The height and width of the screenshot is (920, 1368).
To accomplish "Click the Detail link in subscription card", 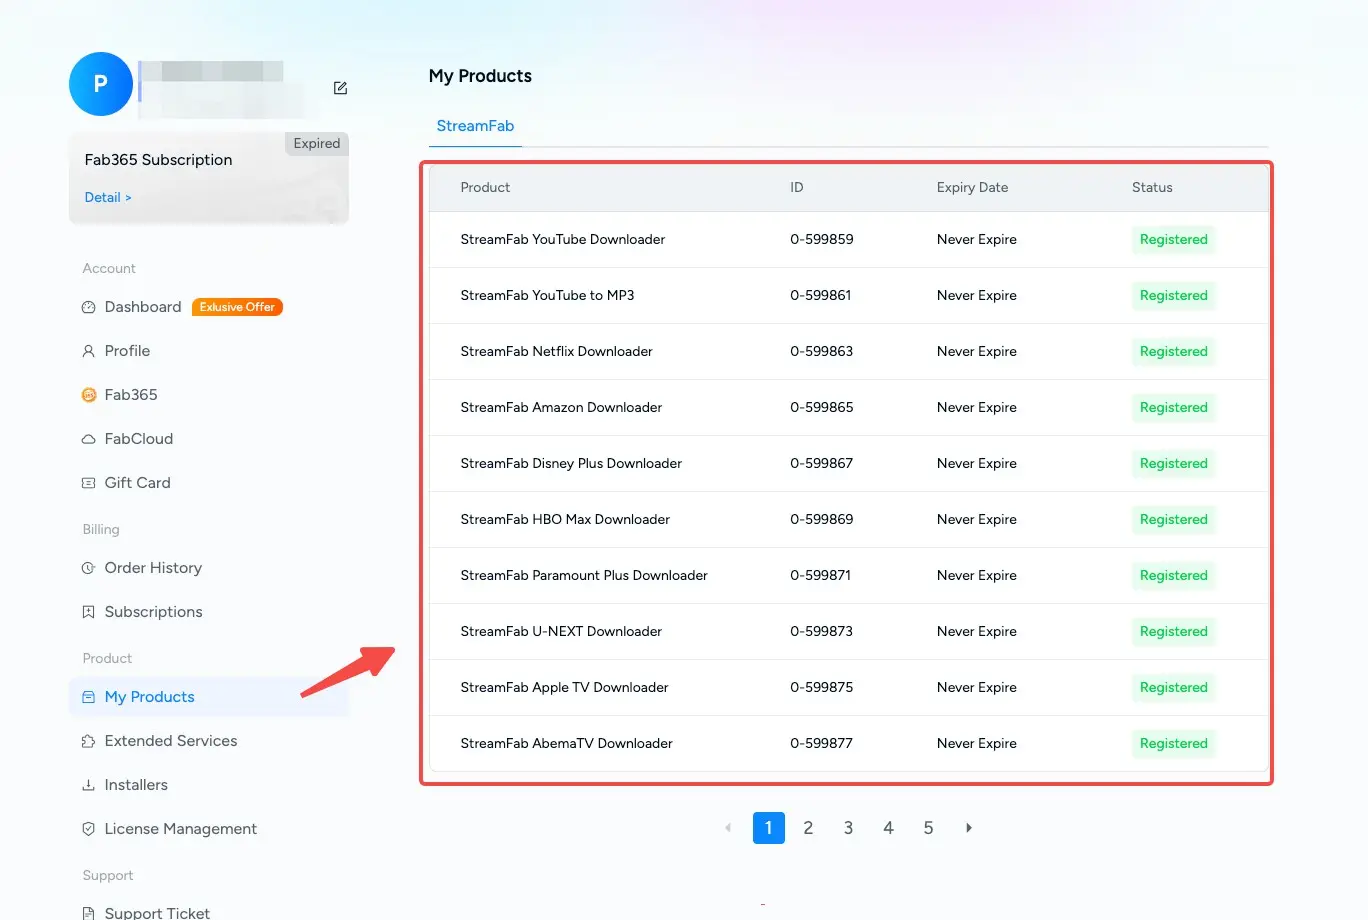I will (x=108, y=198).
